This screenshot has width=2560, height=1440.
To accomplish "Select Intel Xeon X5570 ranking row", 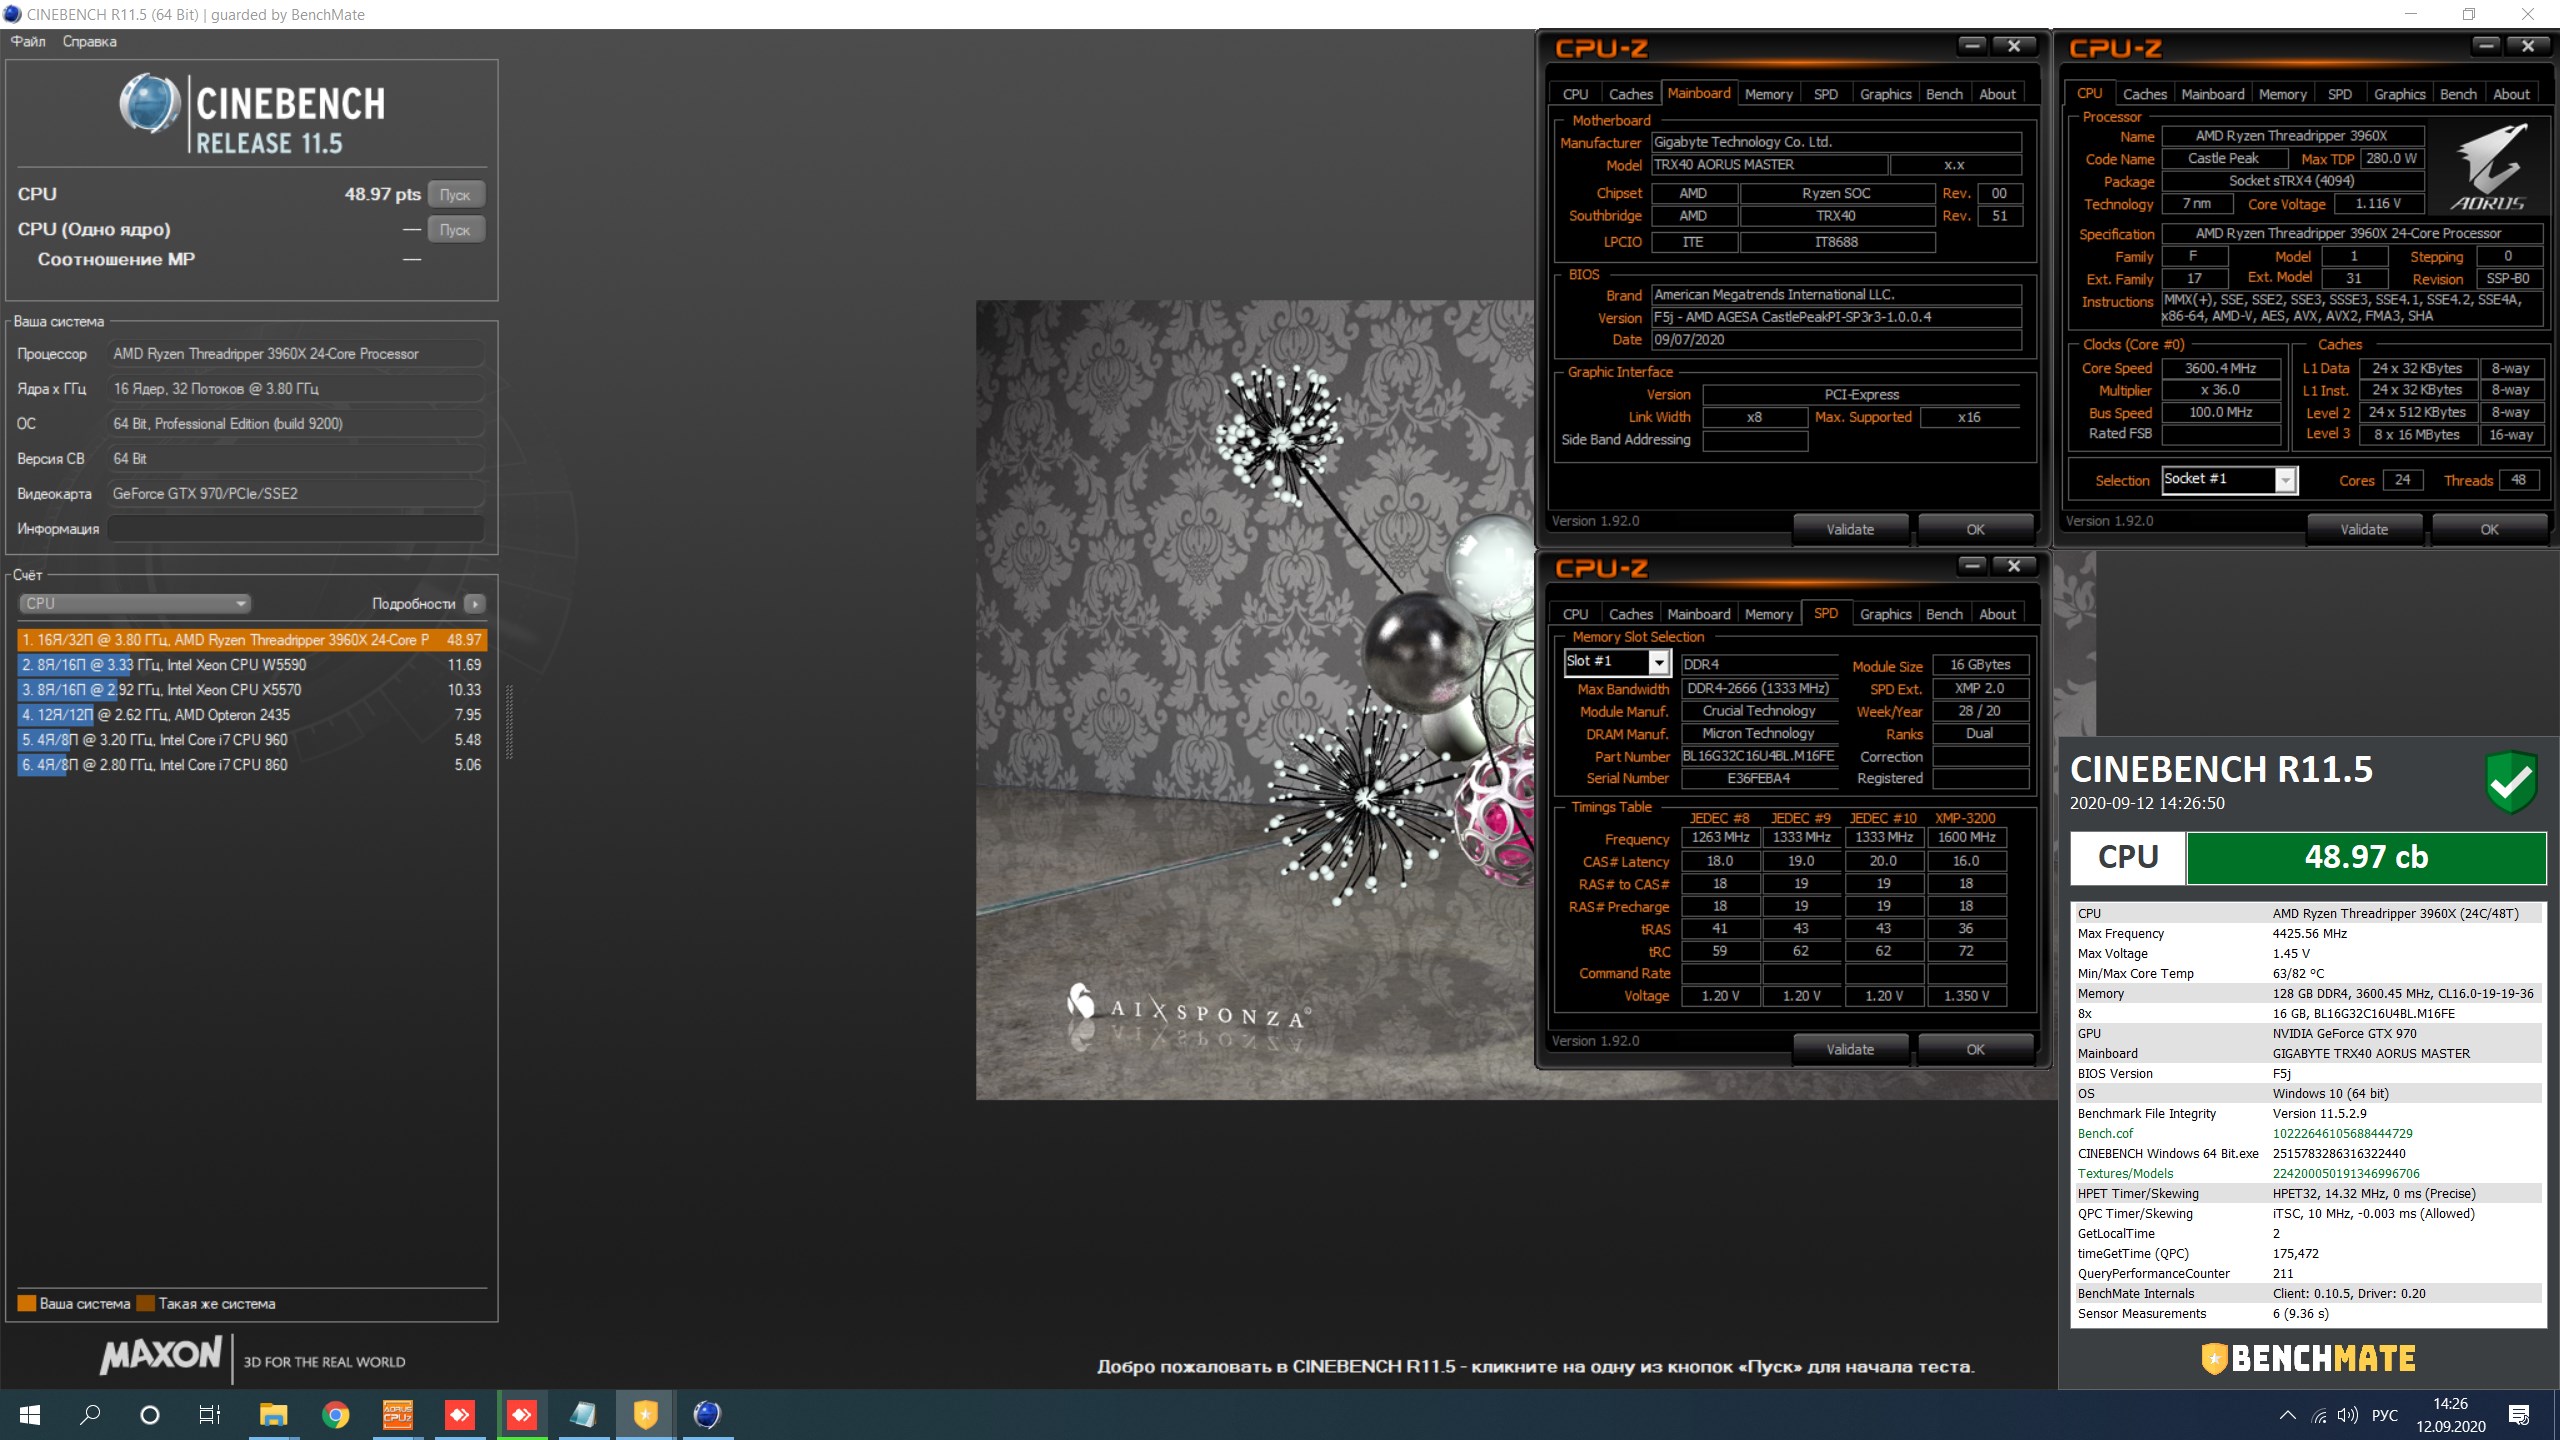I will 252,690.
